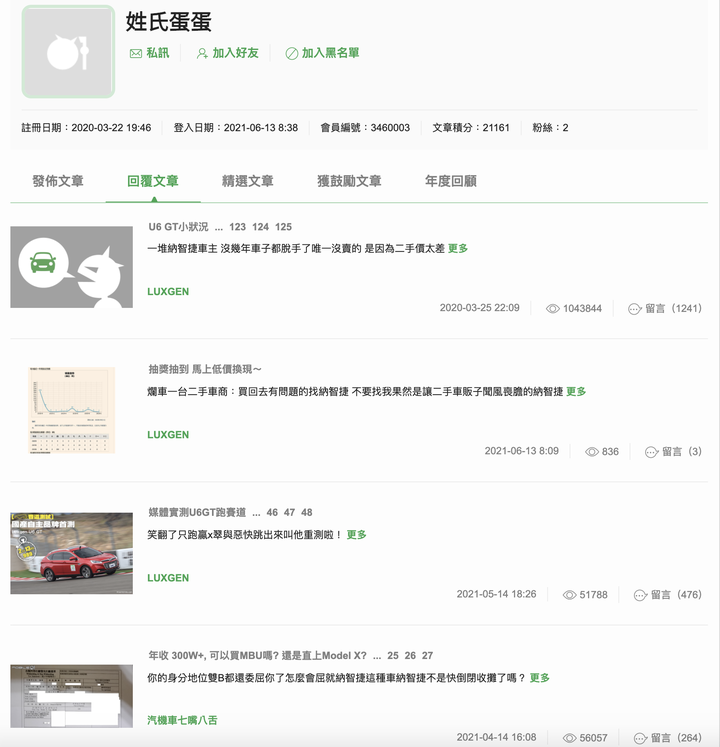This screenshot has height=747, width=720.
Task: Click the 會員編號：3460003 text
Action: [365, 128]
